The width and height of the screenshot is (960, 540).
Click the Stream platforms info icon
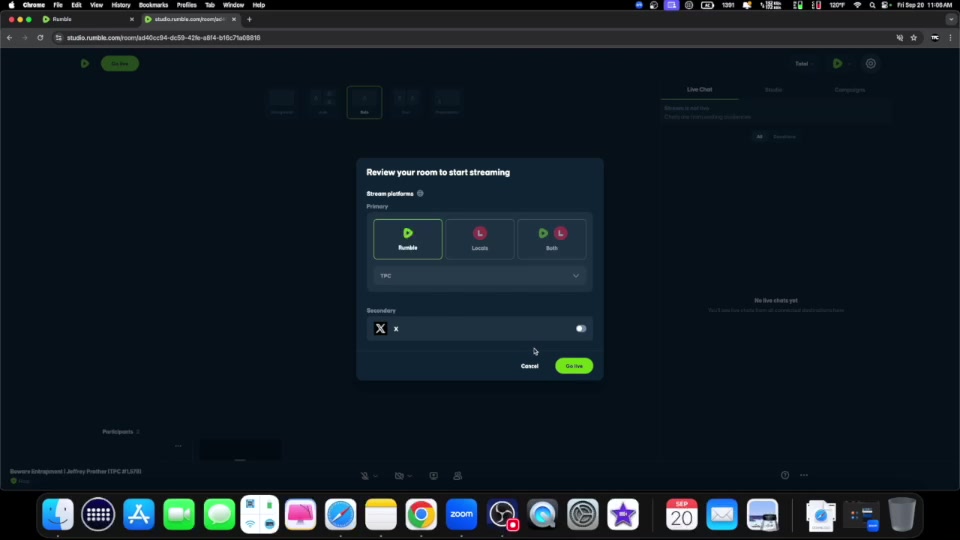pyautogui.click(x=420, y=193)
